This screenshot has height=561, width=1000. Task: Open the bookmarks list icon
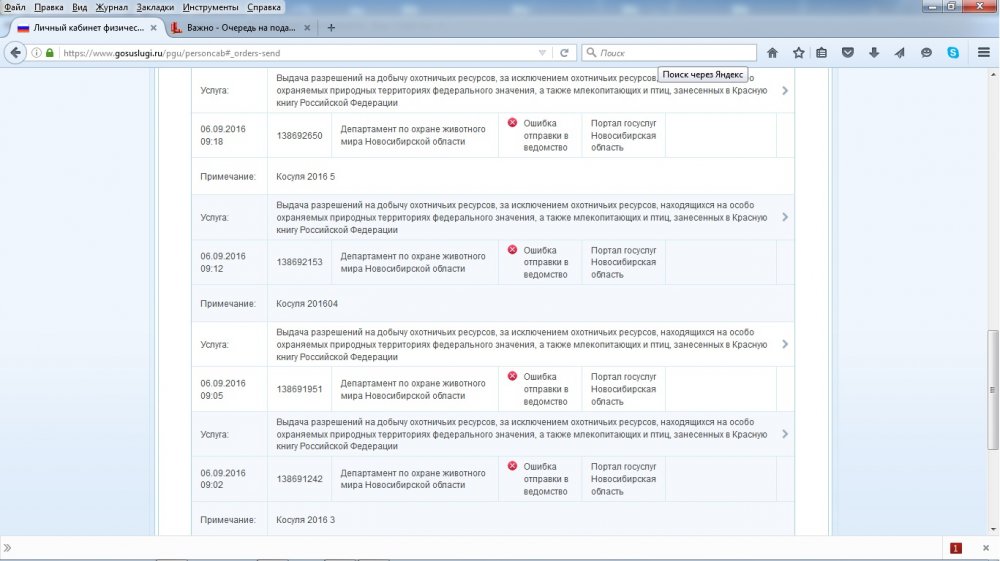click(x=821, y=53)
